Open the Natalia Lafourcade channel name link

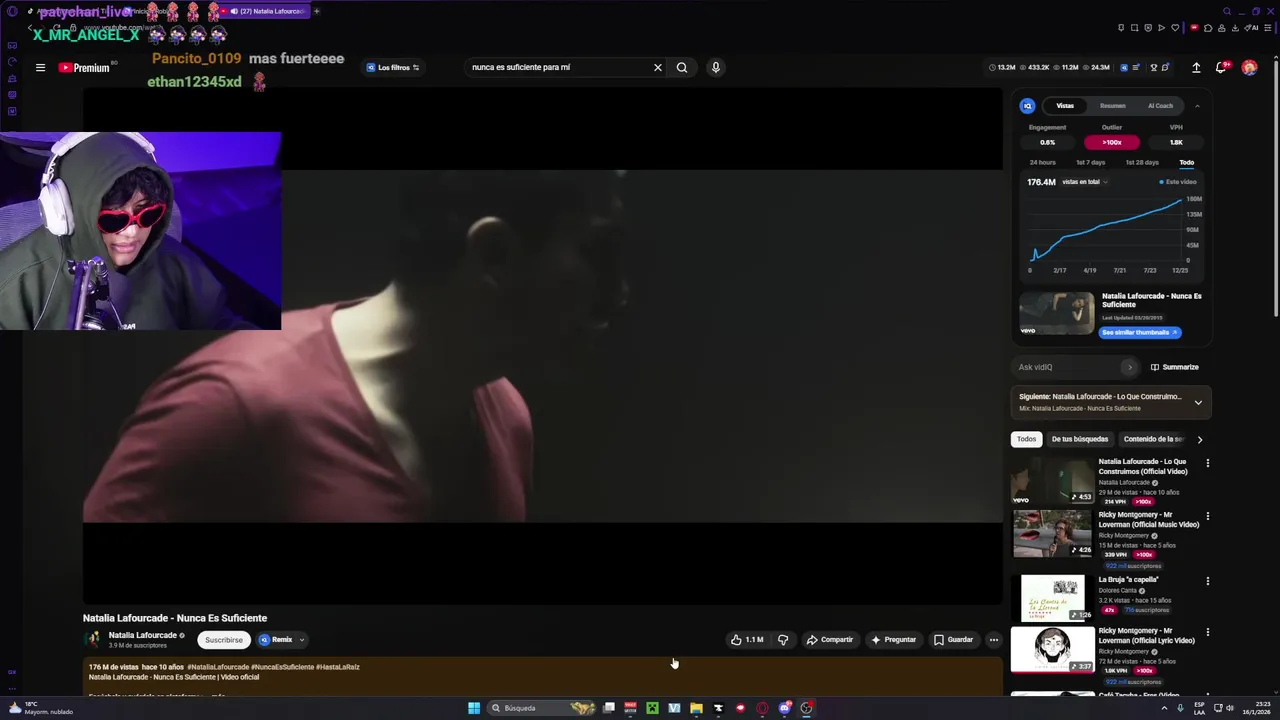click(143, 635)
